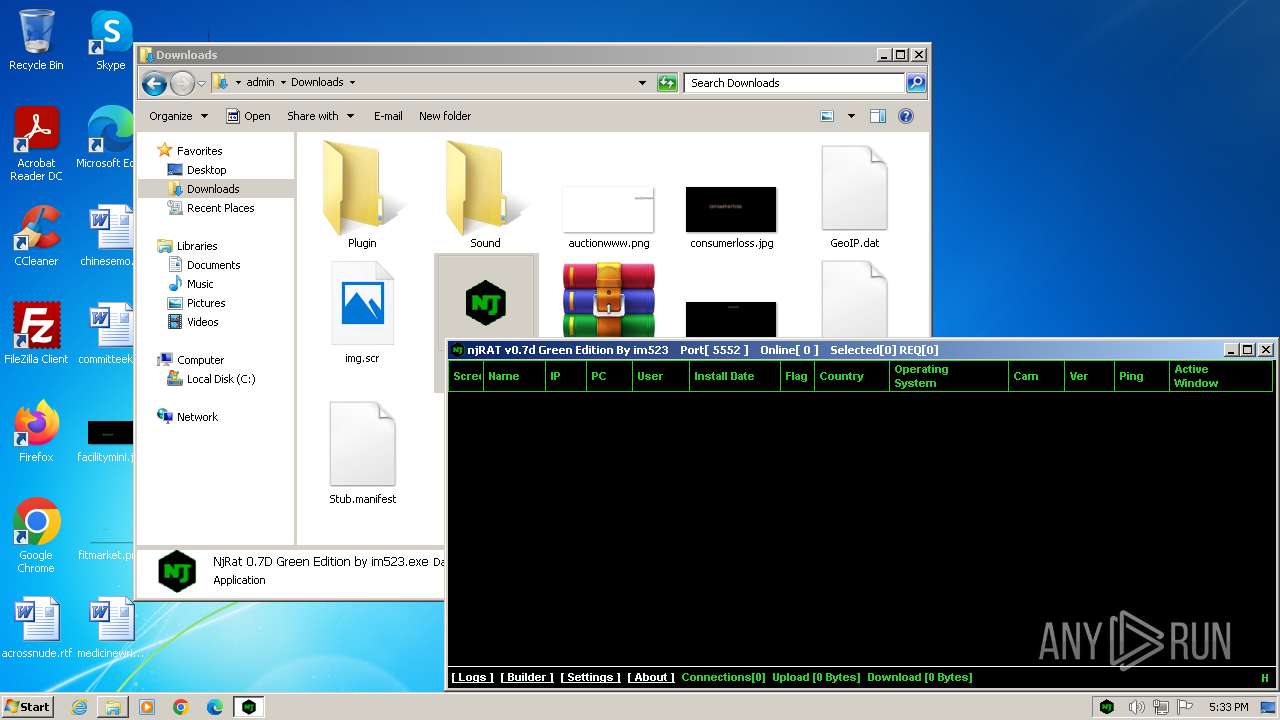Expand the admin breadcrumb arrow

tap(283, 83)
